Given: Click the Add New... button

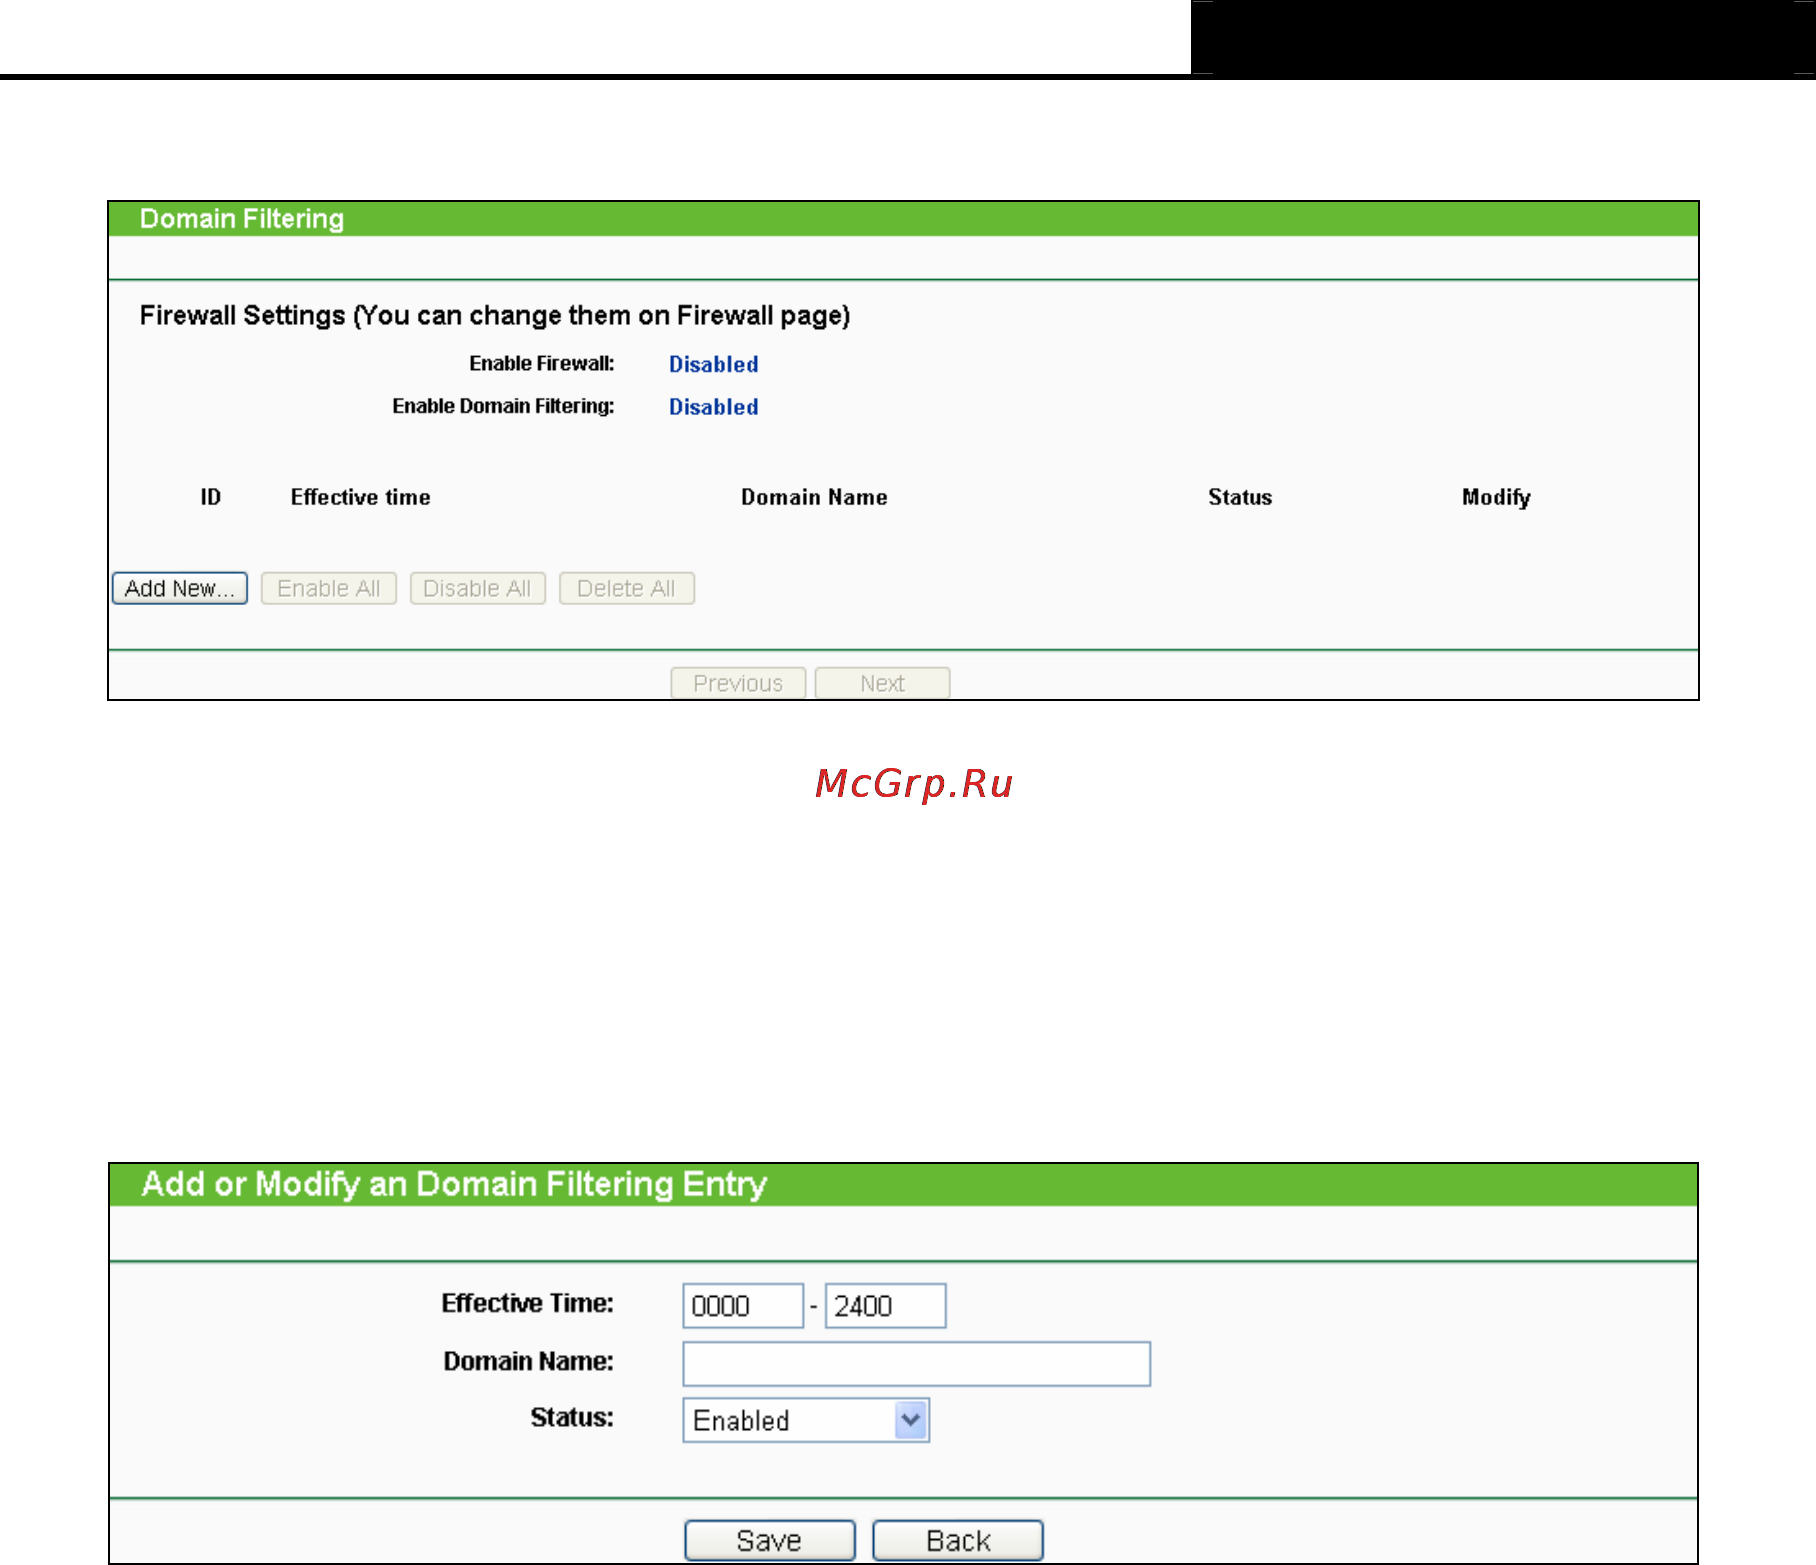Looking at the screenshot, I should tap(180, 588).
